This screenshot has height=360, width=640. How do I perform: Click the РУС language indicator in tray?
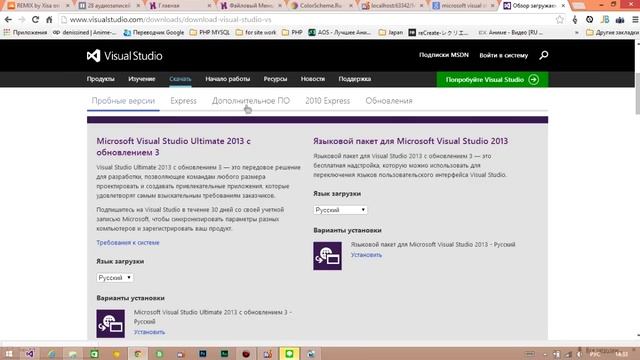click(x=595, y=355)
